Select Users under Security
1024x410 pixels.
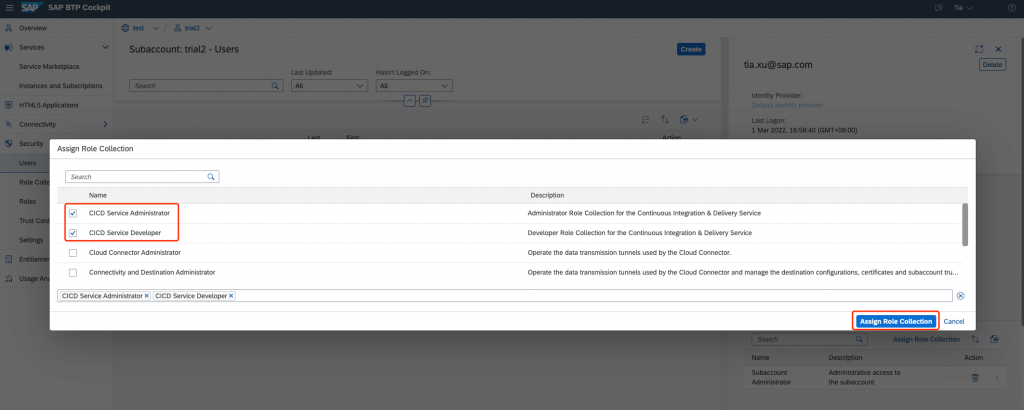click(x=27, y=163)
